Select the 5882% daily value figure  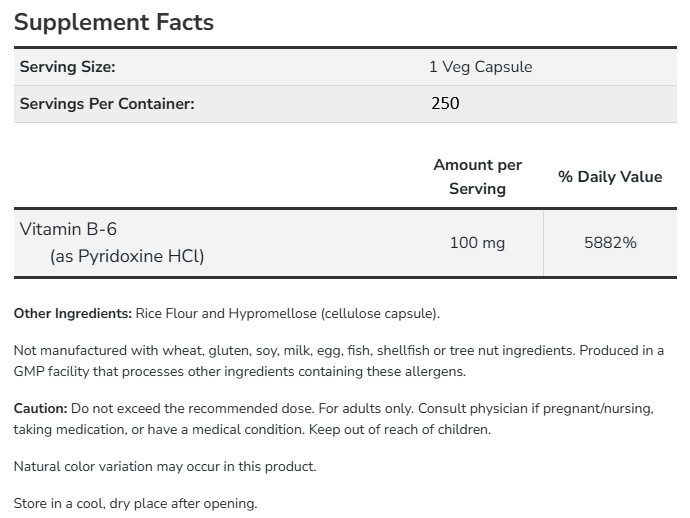click(x=610, y=243)
